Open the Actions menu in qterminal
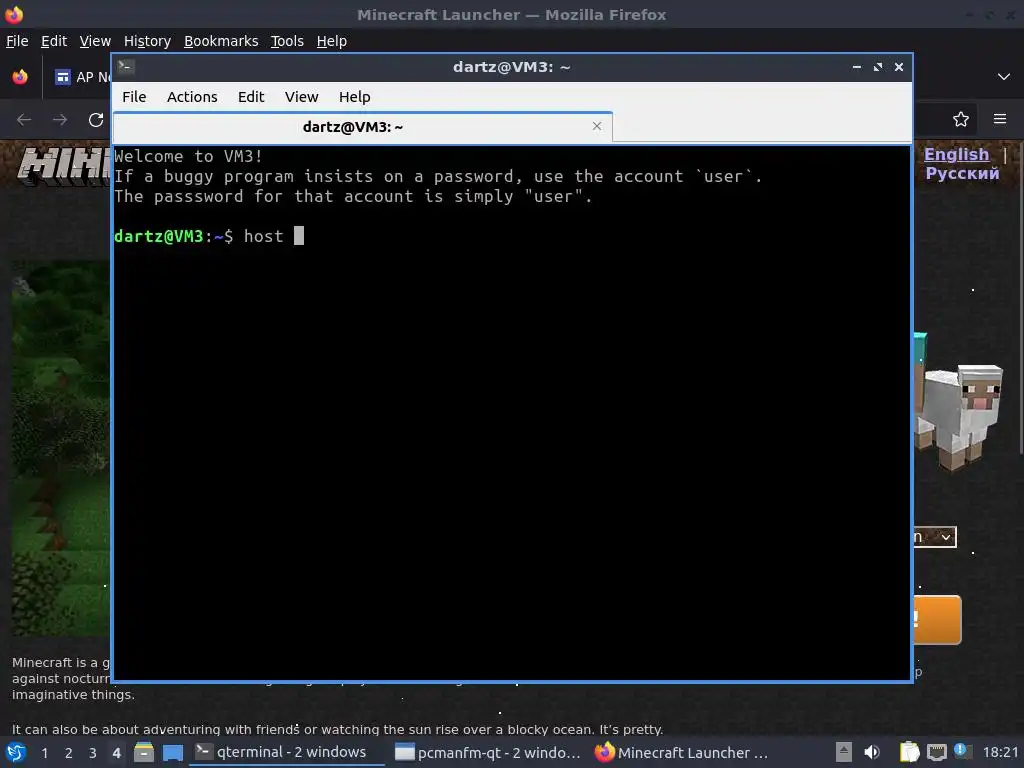This screenshot has height=768, width=1024. coord(192,97)
